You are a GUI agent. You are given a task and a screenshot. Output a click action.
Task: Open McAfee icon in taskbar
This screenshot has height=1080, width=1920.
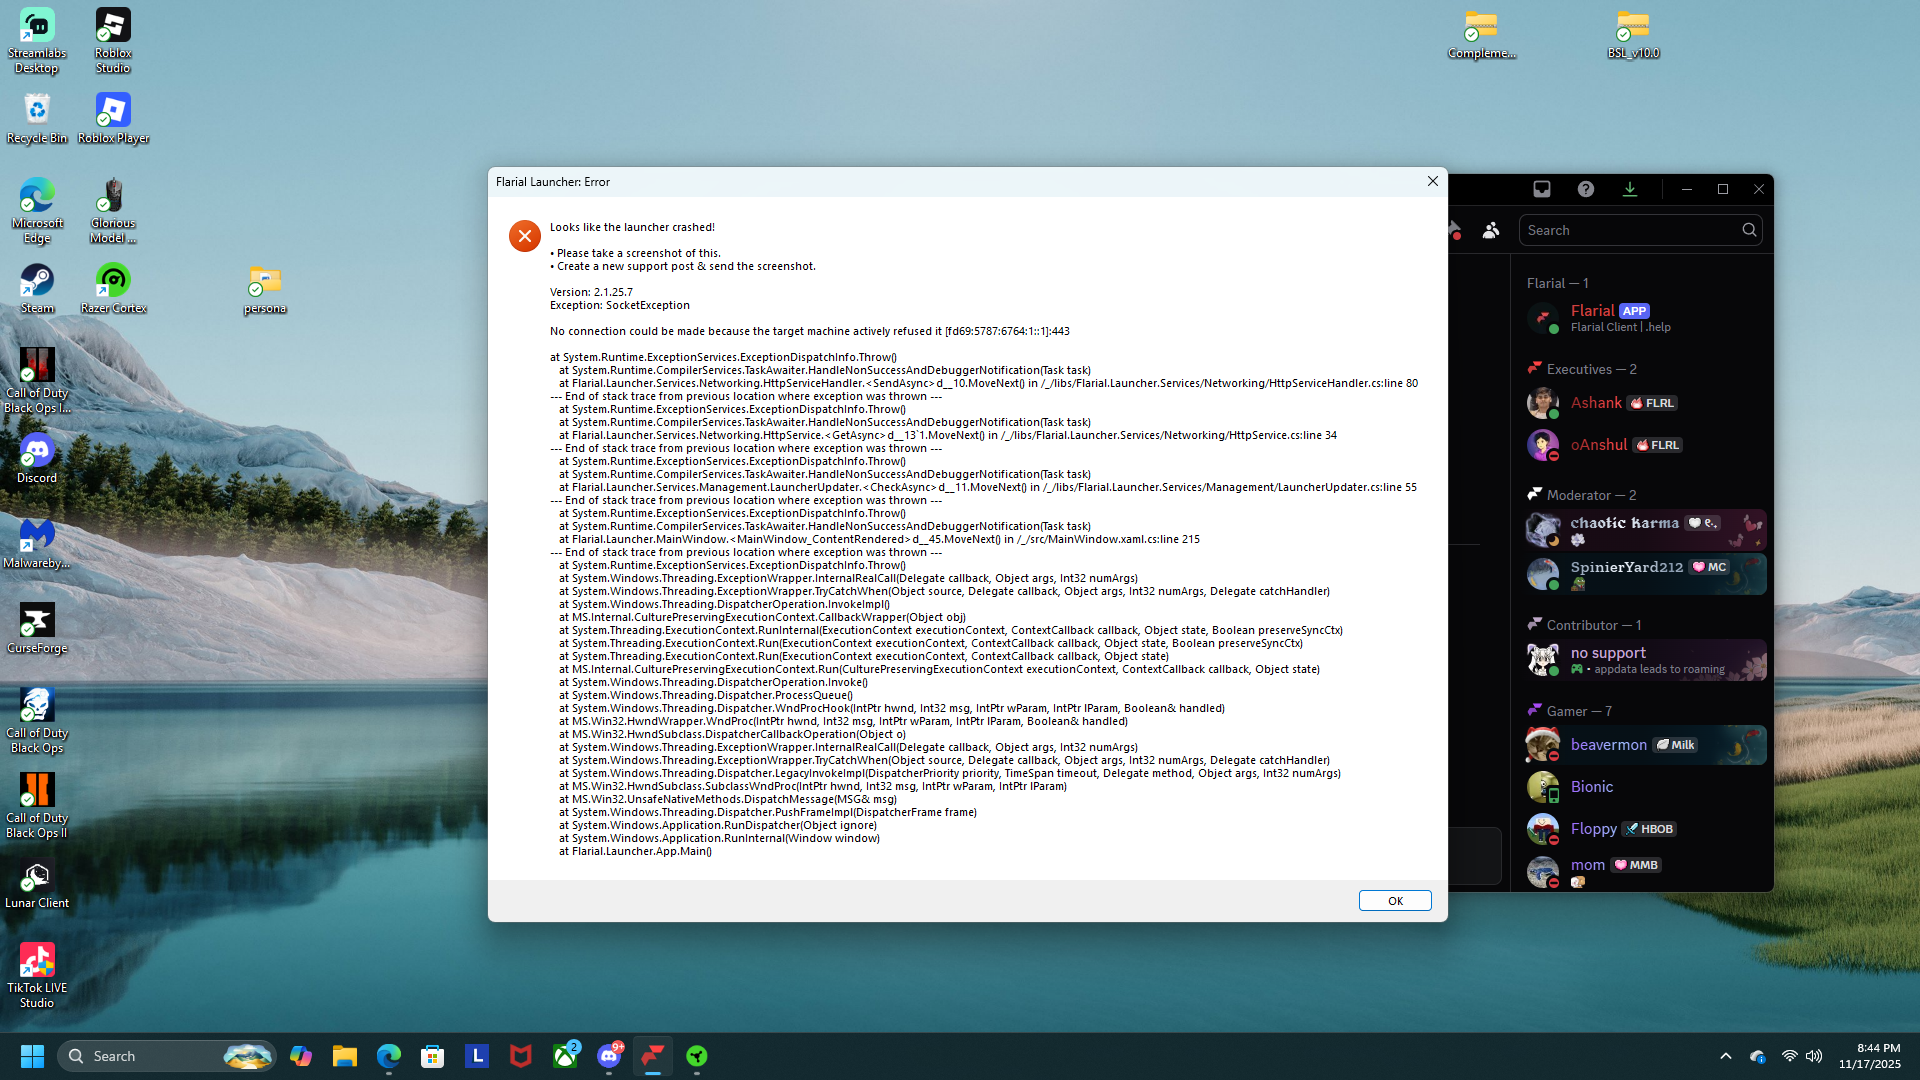coord(521,1056)
